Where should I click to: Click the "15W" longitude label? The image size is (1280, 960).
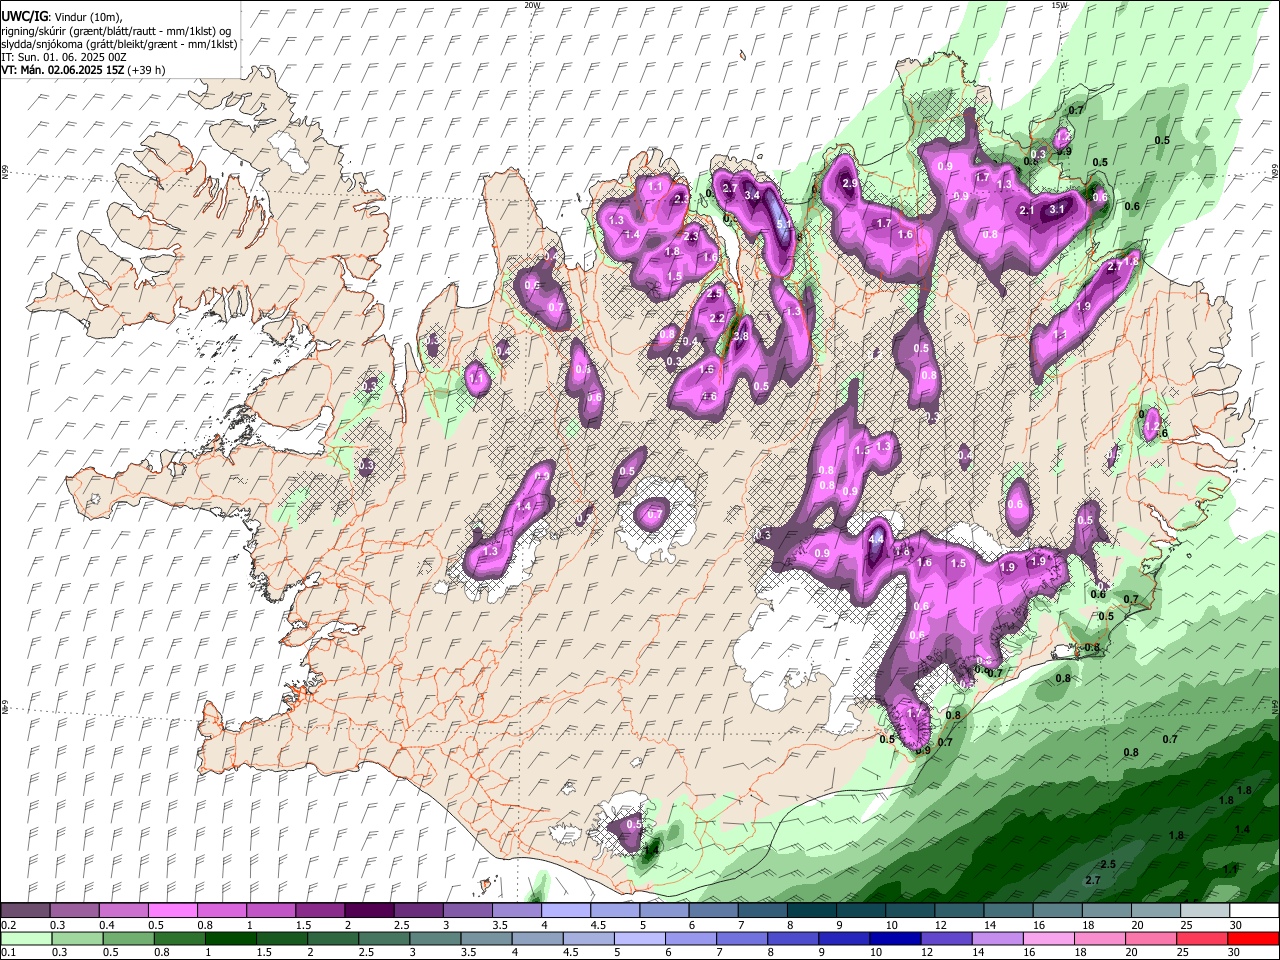pos(1060,5)
